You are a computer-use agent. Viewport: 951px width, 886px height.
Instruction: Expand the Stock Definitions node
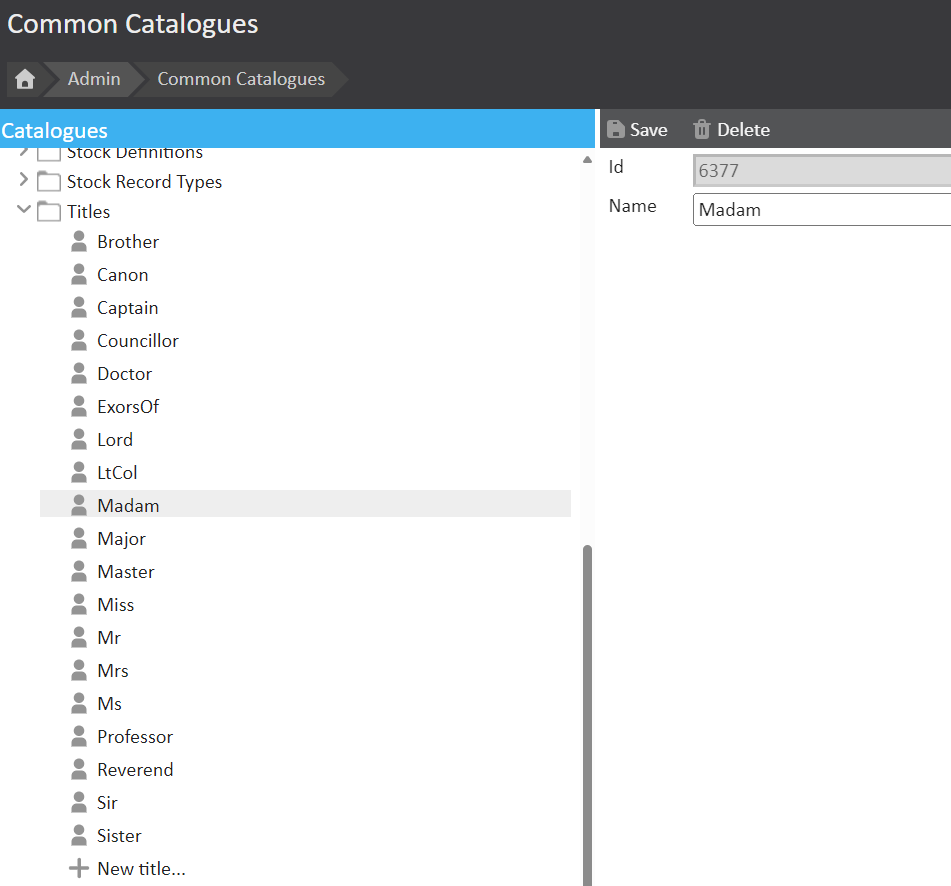pos(24,153)
